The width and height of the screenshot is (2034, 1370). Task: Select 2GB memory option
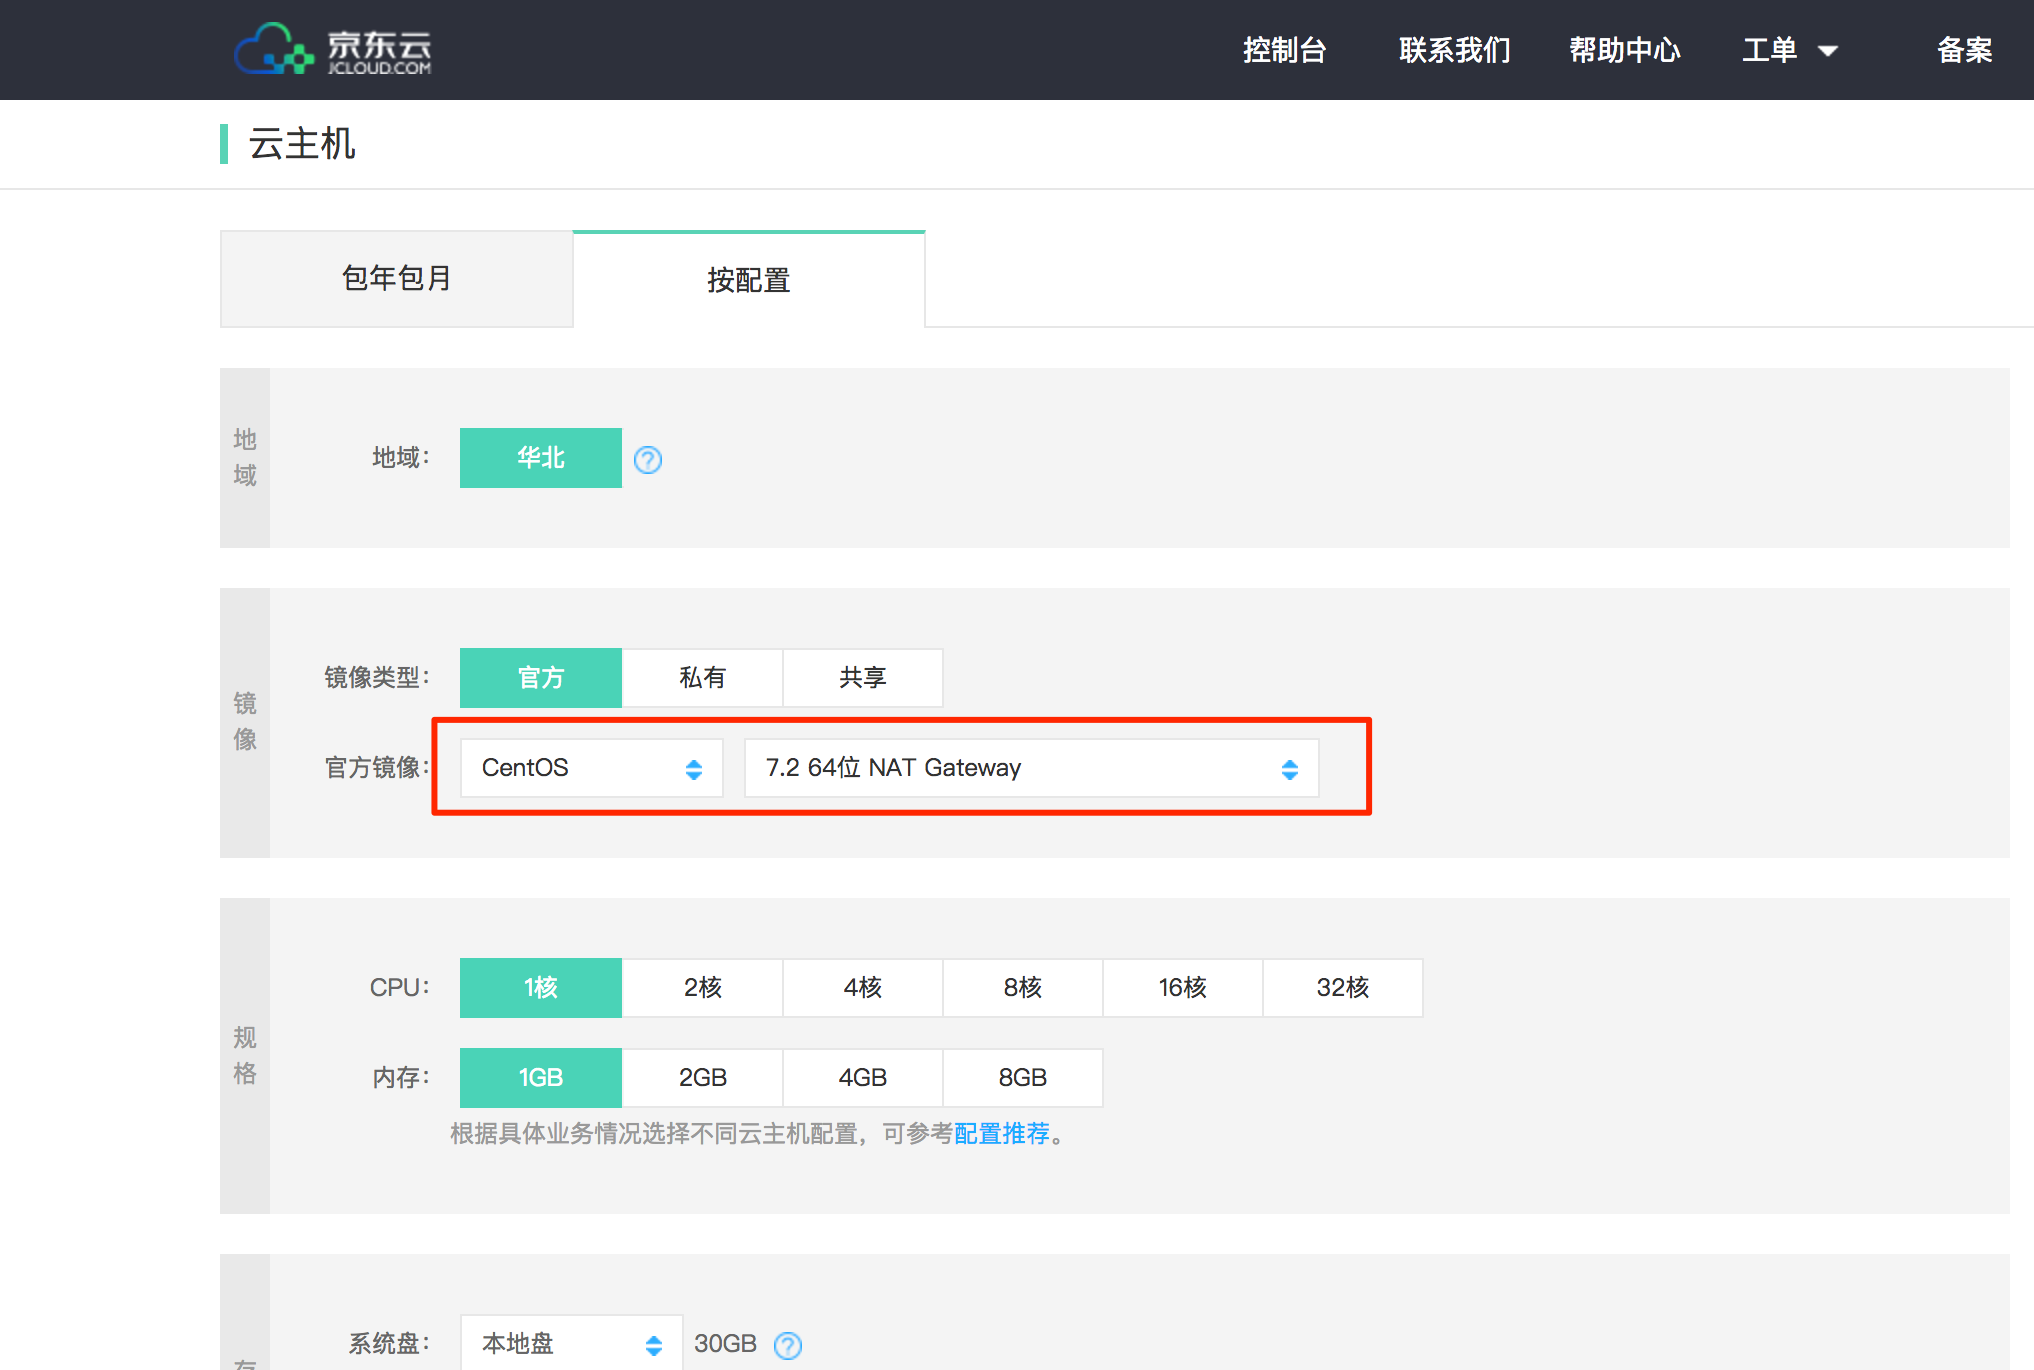click(x=702, y=1078)
